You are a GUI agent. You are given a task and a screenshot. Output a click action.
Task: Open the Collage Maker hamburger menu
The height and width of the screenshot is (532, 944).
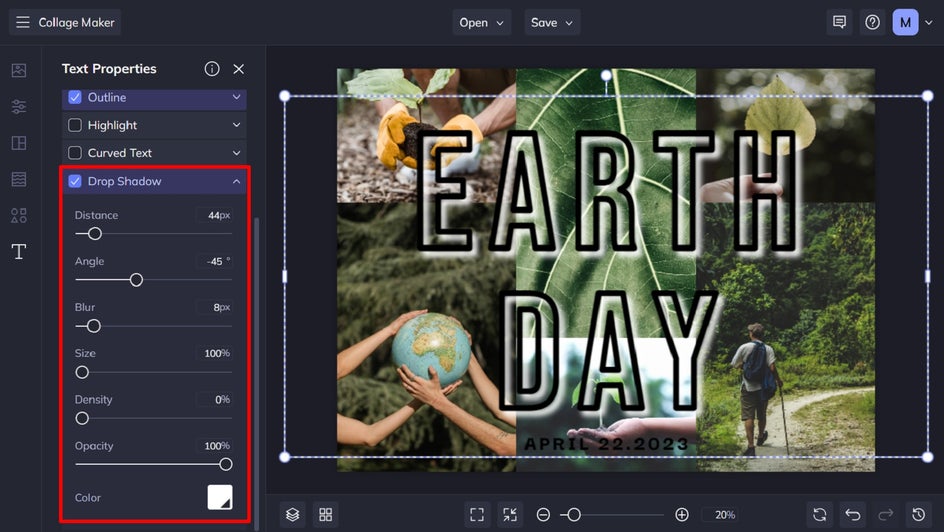23,22
